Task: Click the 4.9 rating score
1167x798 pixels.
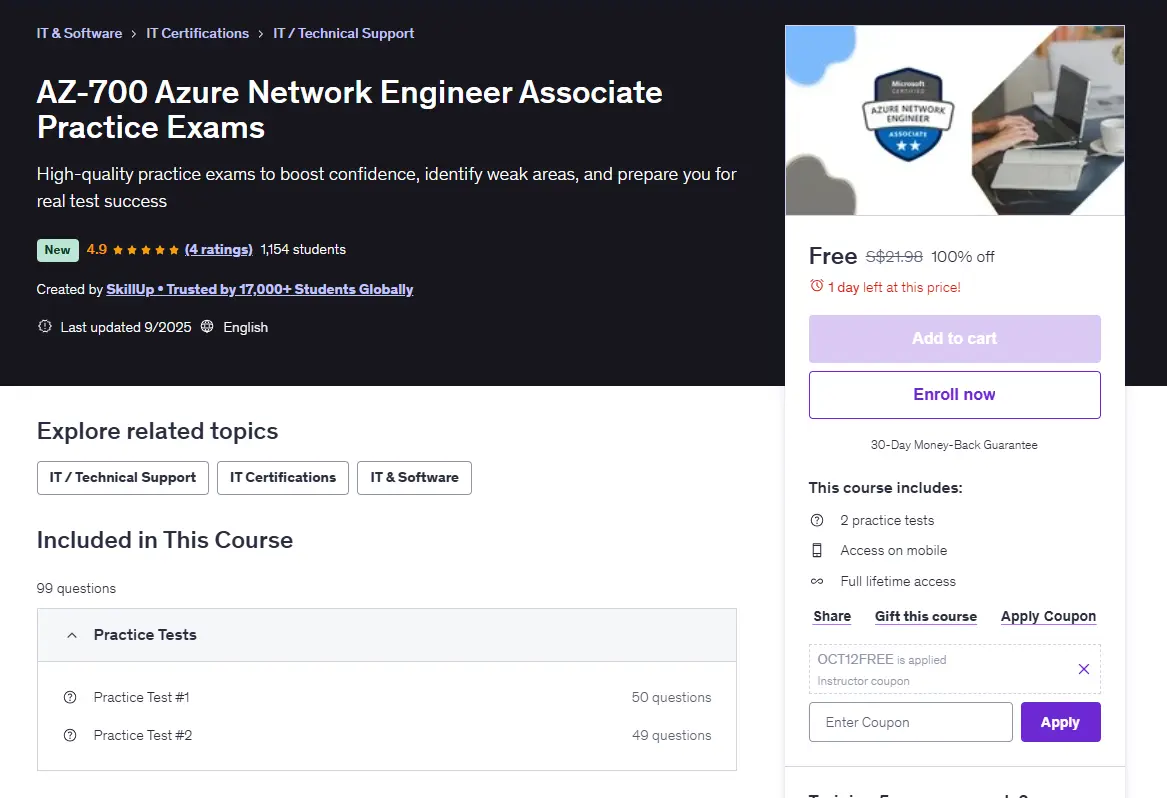Action: pos(97,249)
